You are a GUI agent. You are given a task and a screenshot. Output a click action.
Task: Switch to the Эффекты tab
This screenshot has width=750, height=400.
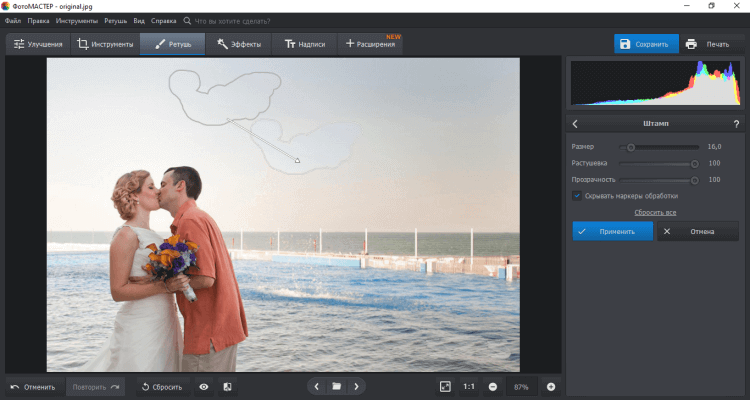[238, 44]
